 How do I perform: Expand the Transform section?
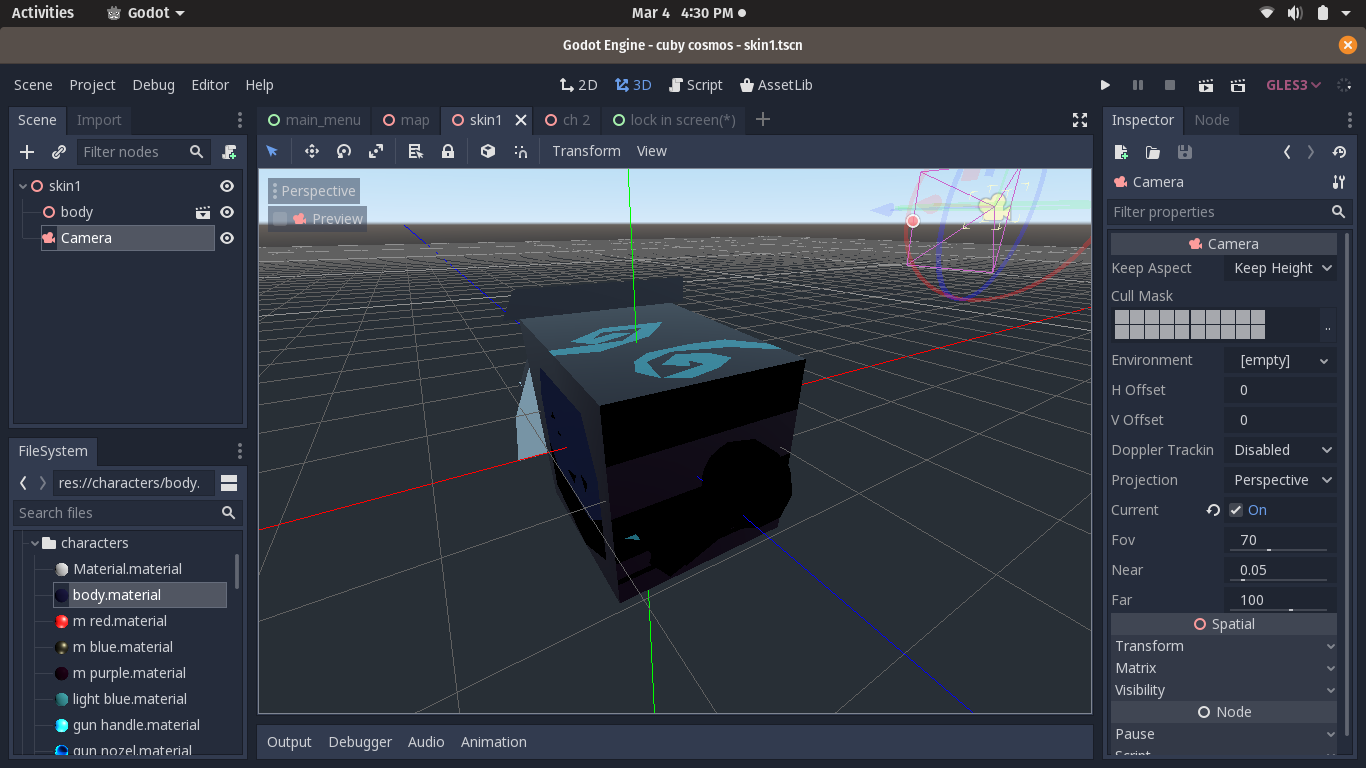pyautogui.click(x=1223, y=646)
